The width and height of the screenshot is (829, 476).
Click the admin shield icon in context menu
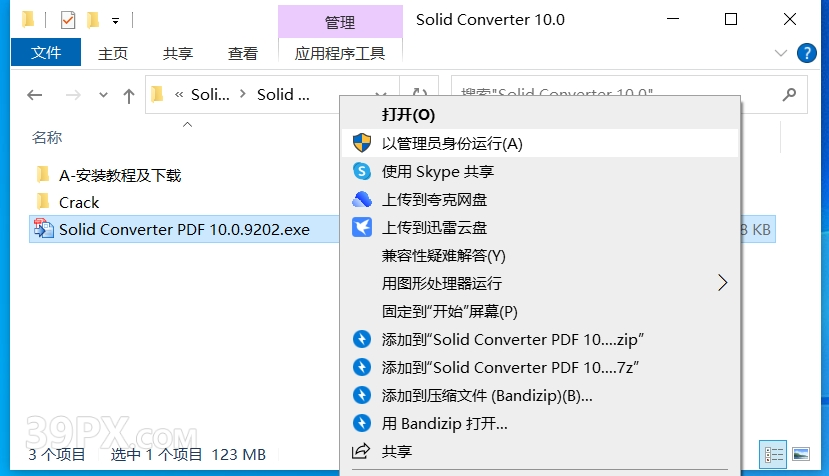tap(362, 143)
